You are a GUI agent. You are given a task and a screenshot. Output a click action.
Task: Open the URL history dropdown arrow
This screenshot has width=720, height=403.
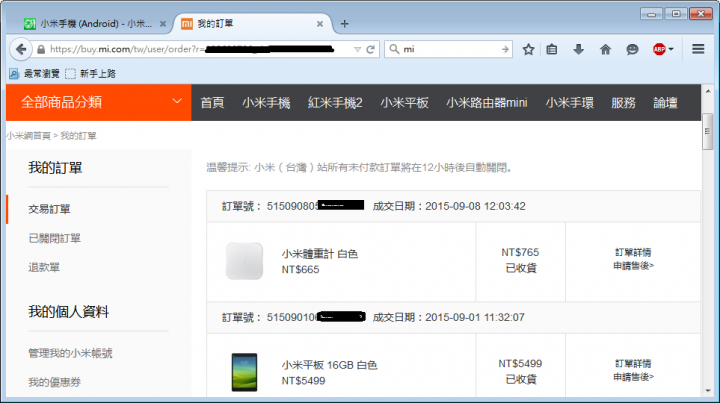coord(357,50)
